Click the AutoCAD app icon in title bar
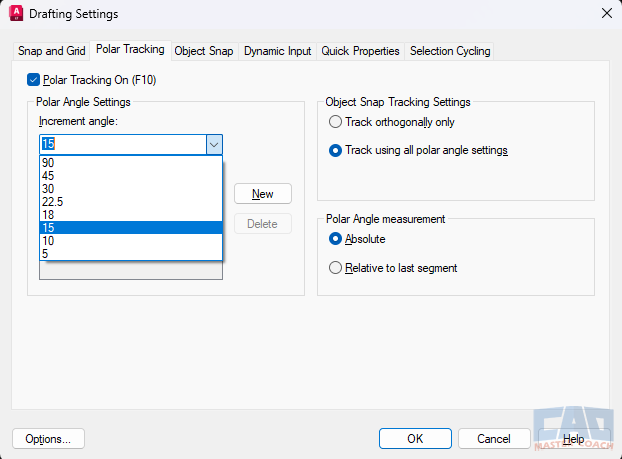Image resolution: width=622 pixels, height=459 pixels. (16, 13)
